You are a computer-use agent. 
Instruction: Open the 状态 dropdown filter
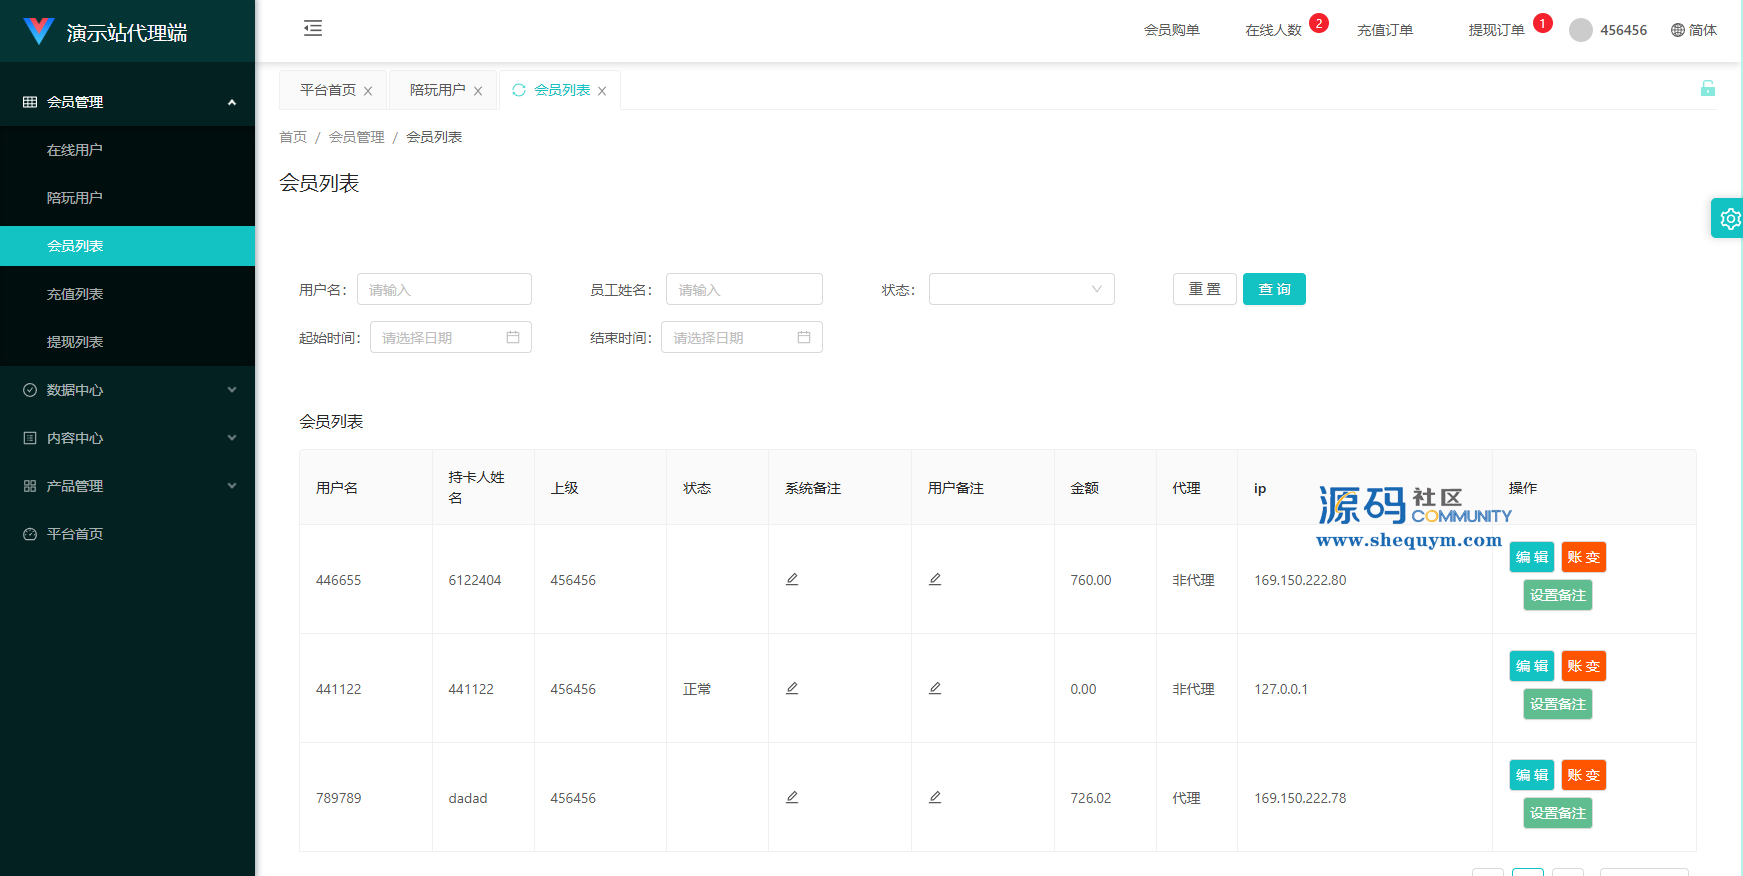(1021, 289)
